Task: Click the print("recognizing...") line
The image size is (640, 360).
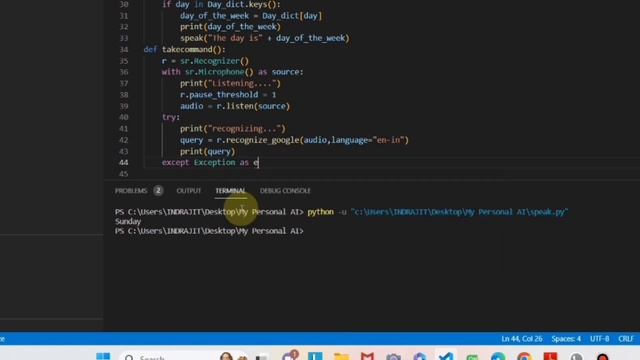Action: point(233,129)
